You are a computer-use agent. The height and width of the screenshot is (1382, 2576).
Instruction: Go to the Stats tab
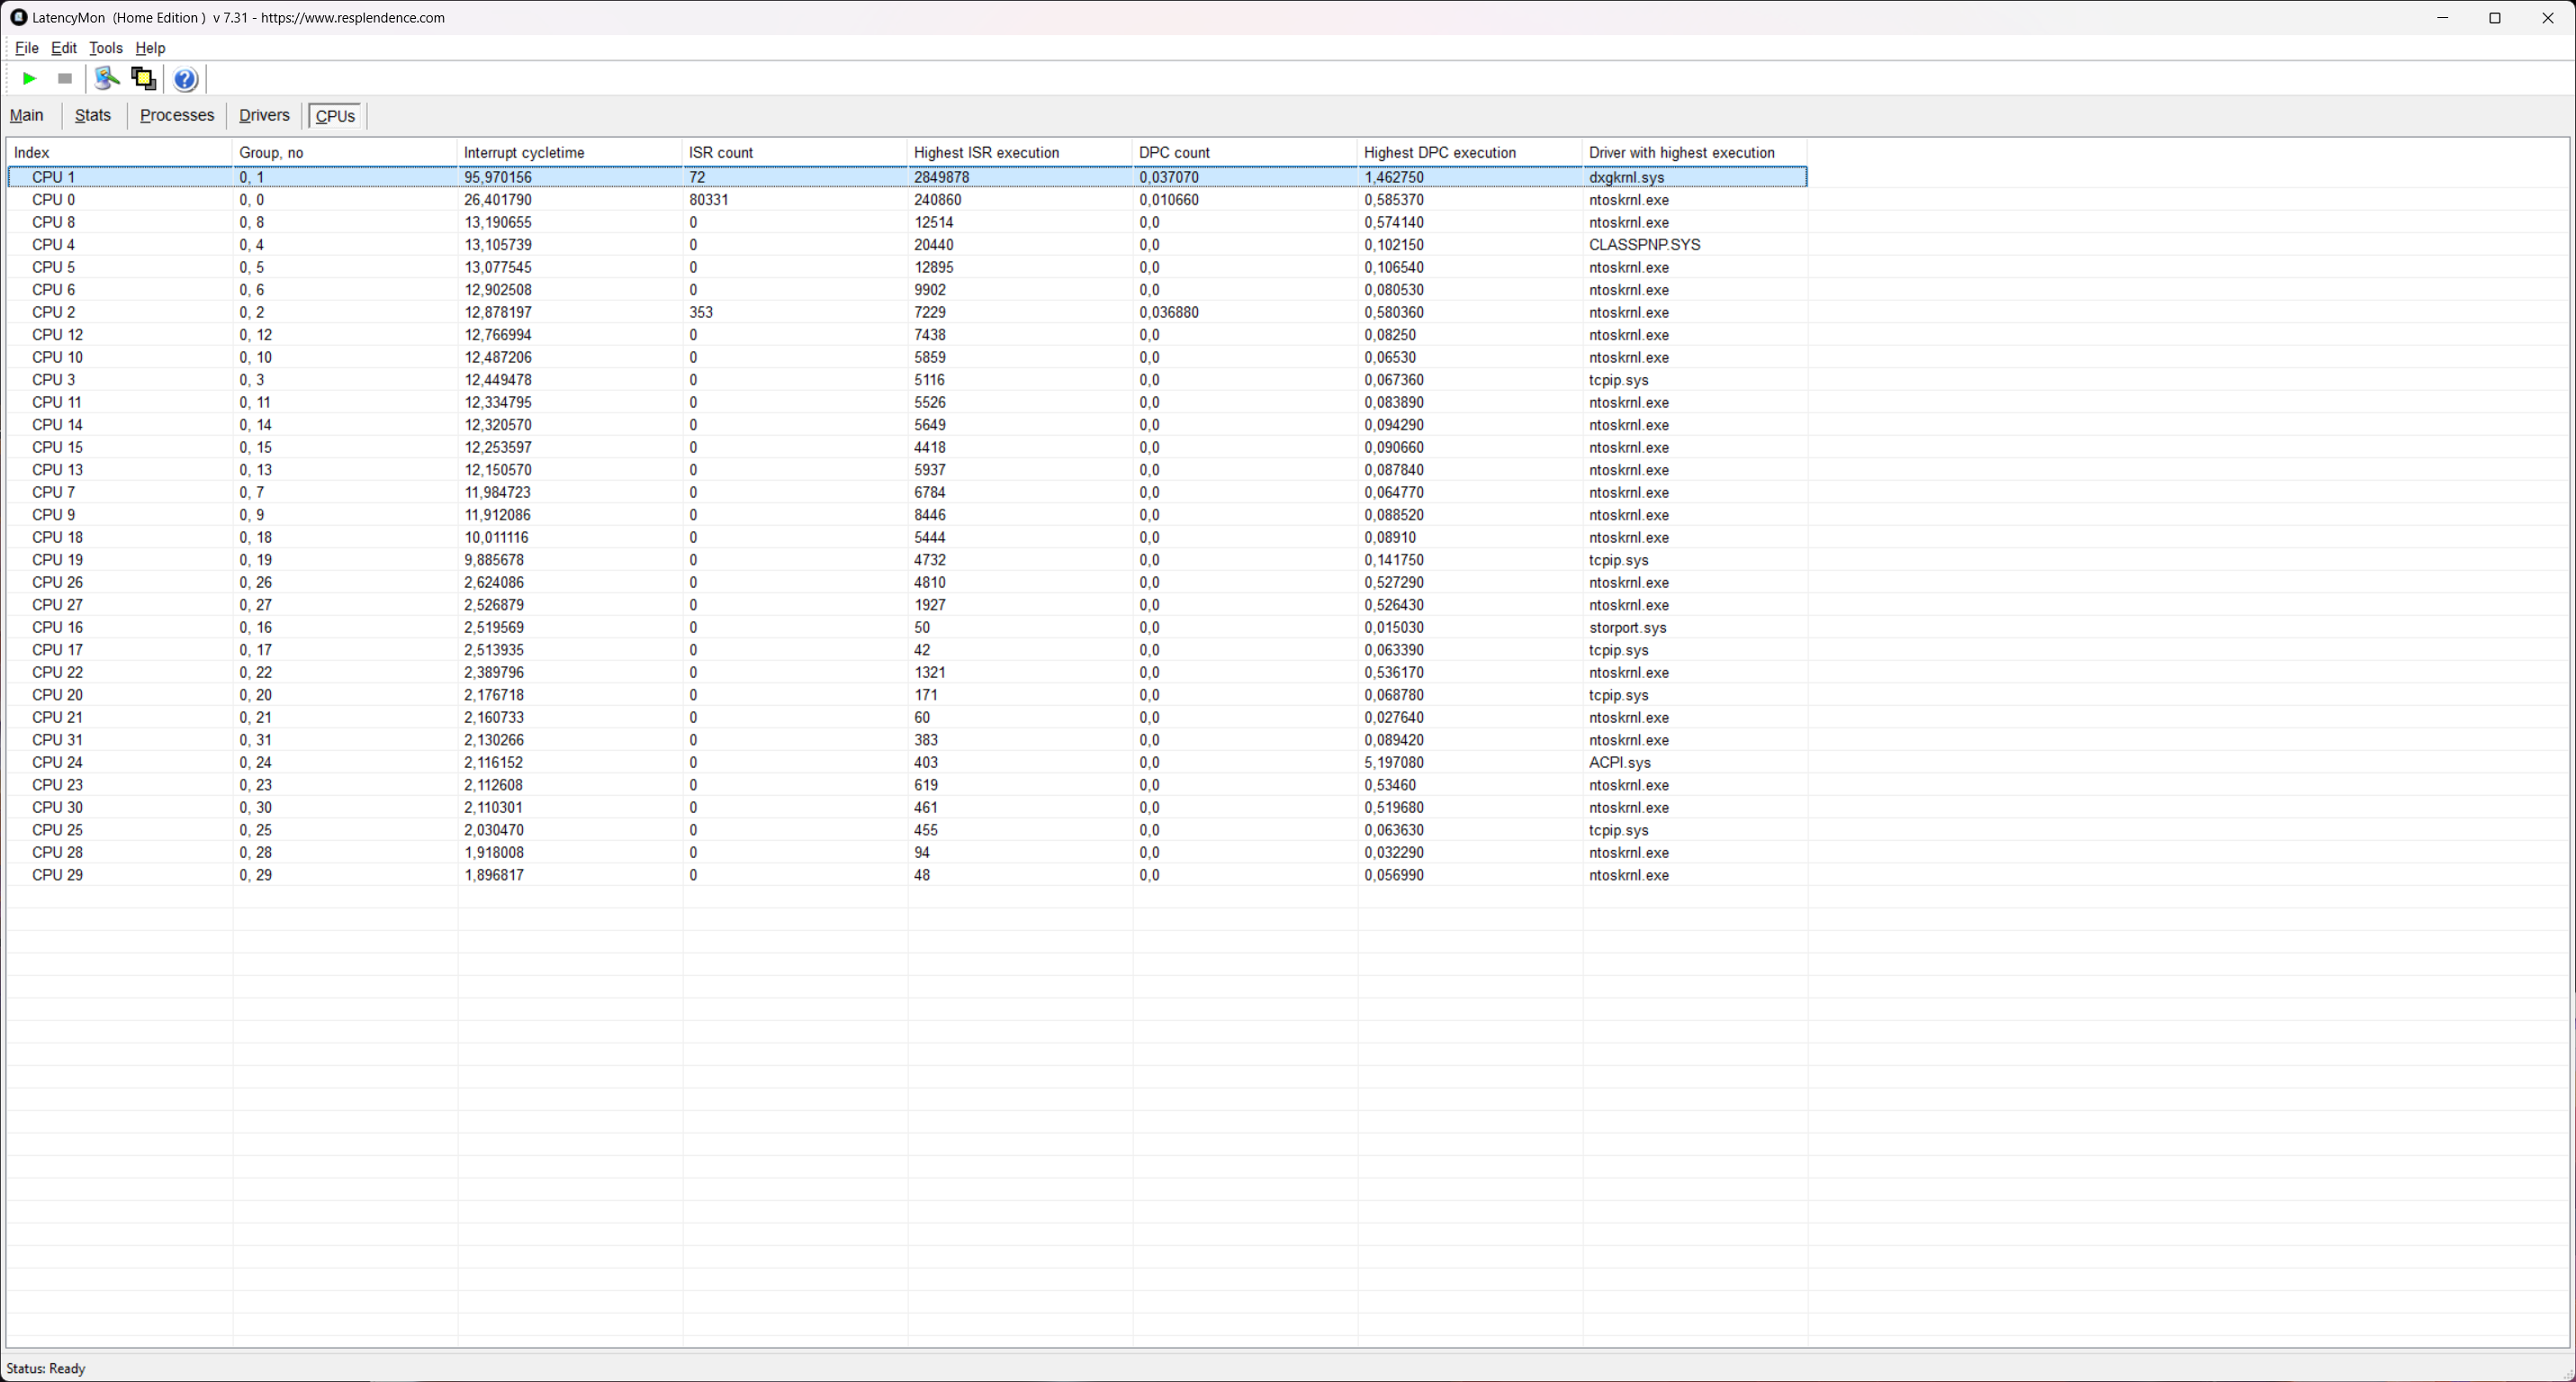pyautogui.click(x=92, y=115)
